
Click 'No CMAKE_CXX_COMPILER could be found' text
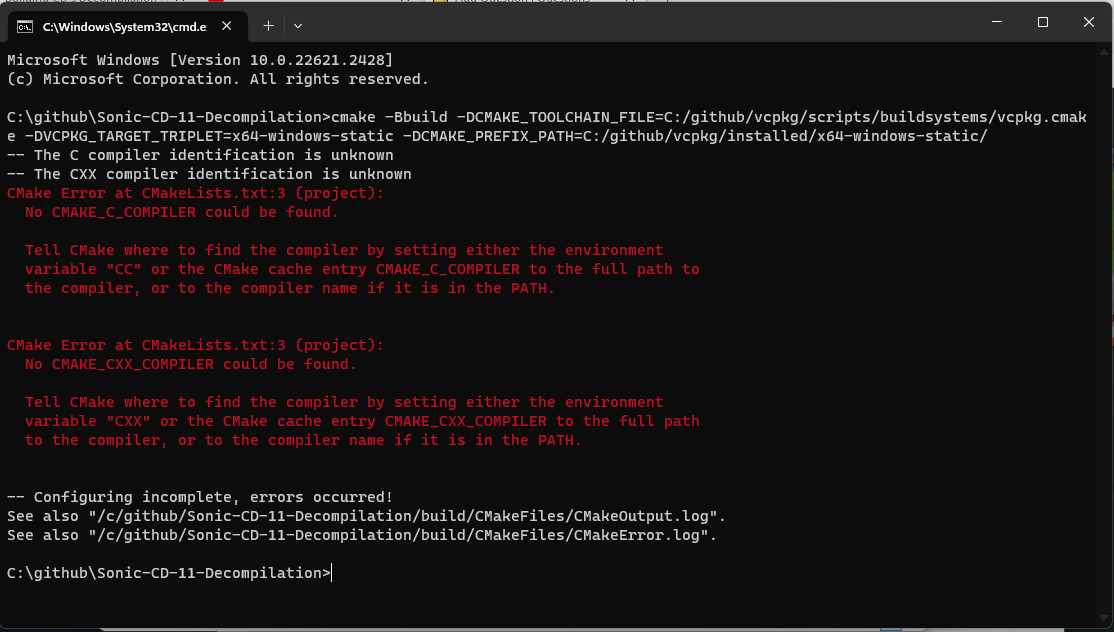click(x=190, y=364)
